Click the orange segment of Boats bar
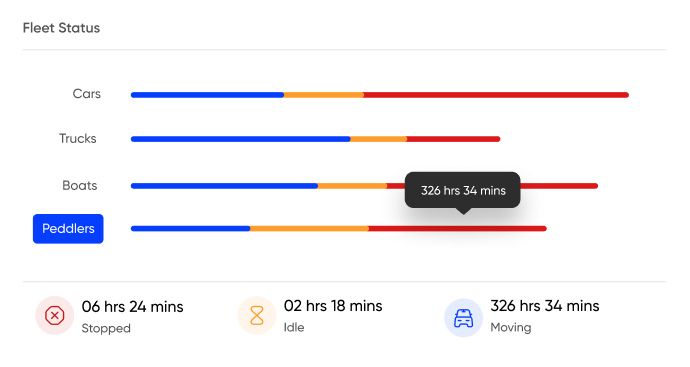This screenshot has height=367, width=690. tap(352, 186)
